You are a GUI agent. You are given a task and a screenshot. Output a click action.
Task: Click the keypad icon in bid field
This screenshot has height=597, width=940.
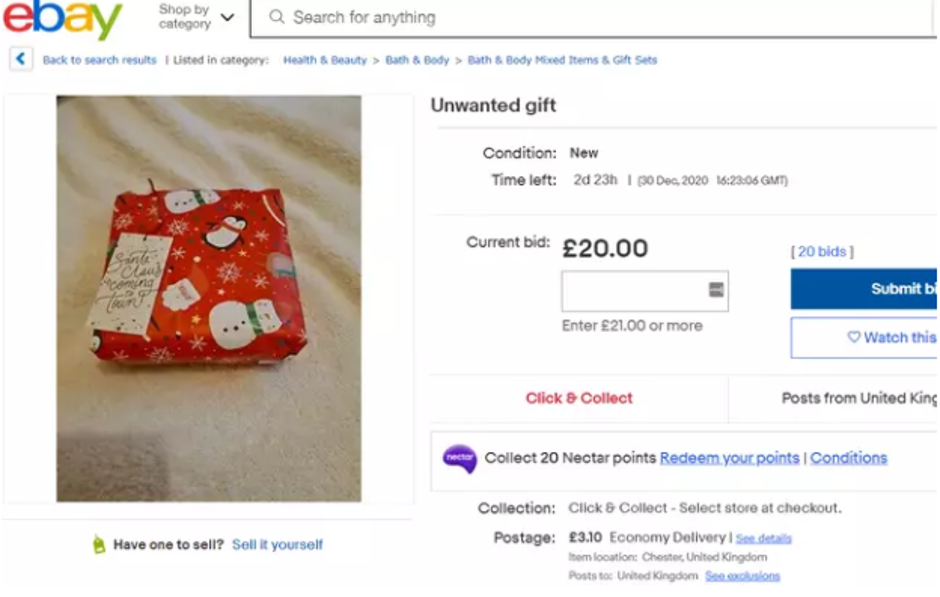click(x=716, y=290)
